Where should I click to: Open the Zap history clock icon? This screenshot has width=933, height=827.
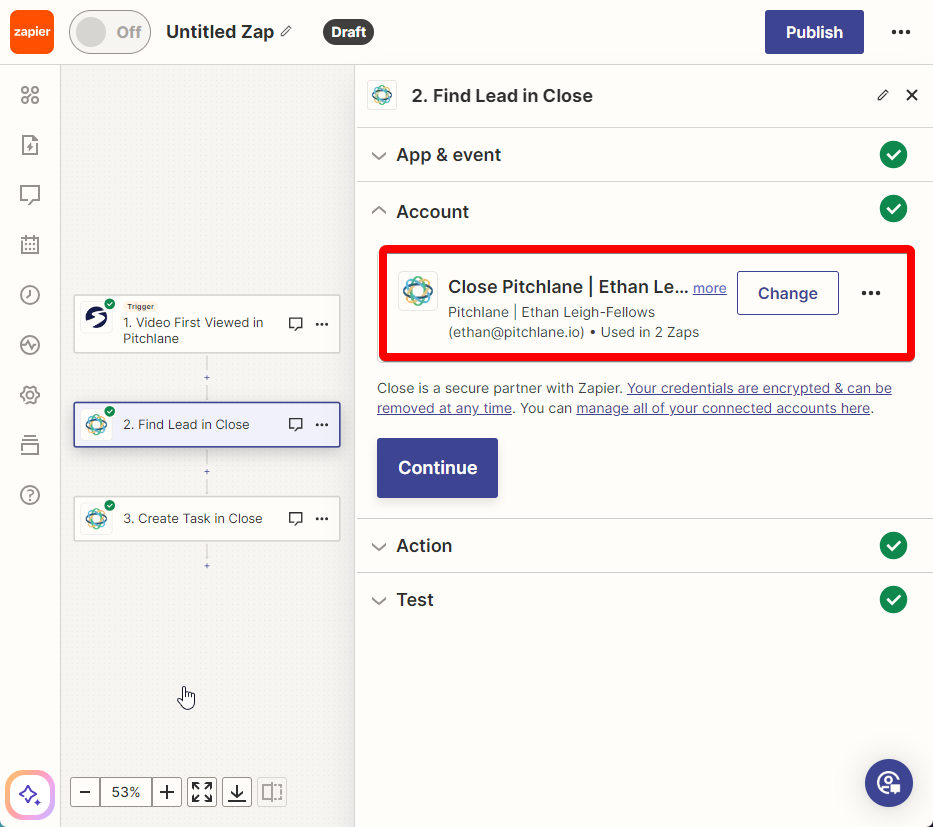point(30,295)
